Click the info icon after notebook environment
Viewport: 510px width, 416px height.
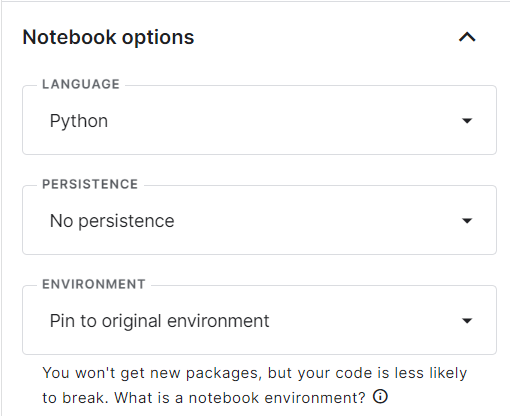[x=380, y=397]
